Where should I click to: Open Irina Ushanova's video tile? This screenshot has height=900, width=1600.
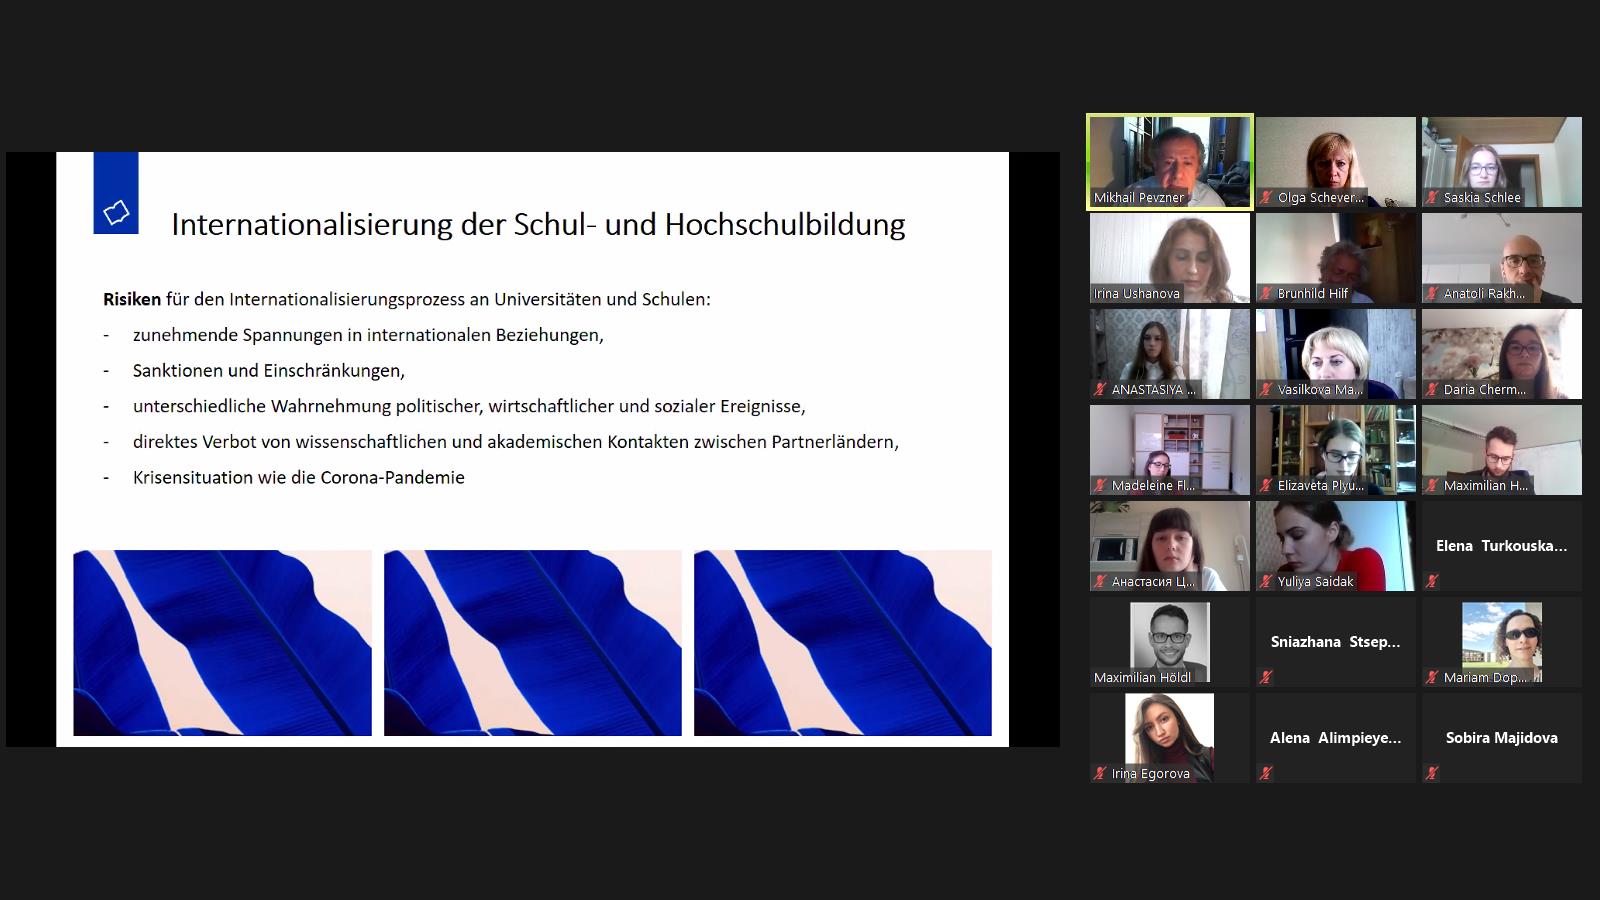pyautogui.click(x=1170, y=258)
